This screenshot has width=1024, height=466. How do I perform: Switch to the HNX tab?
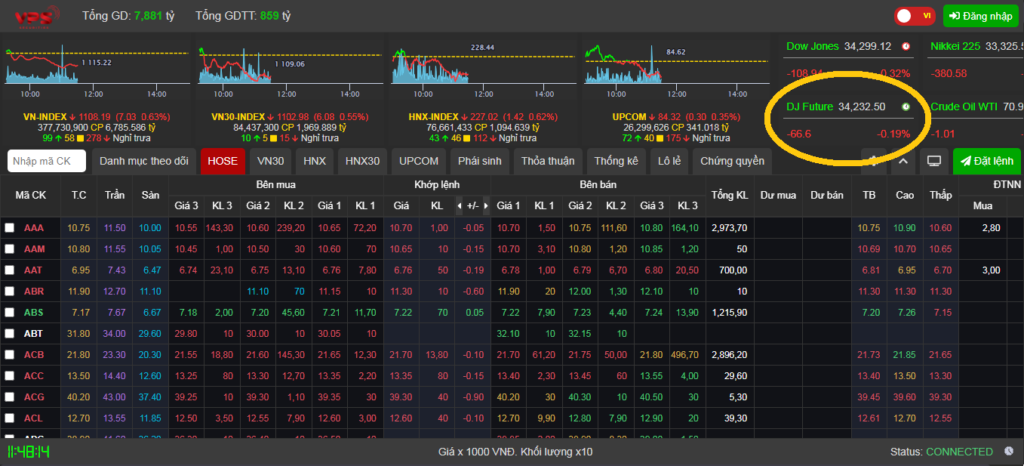tap(315, 161)
